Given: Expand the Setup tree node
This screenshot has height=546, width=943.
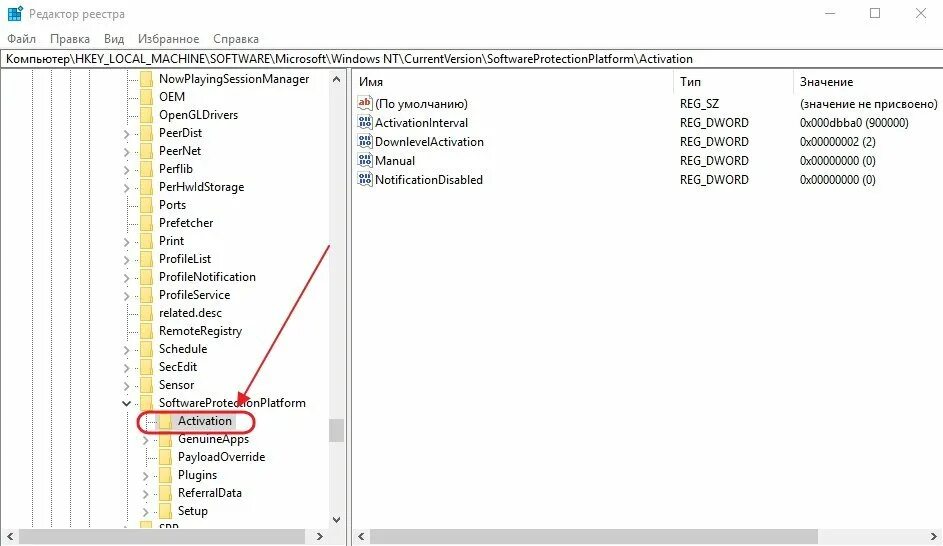Looking at the screenshot, I should pyautogui.click(x=146, y=512).
